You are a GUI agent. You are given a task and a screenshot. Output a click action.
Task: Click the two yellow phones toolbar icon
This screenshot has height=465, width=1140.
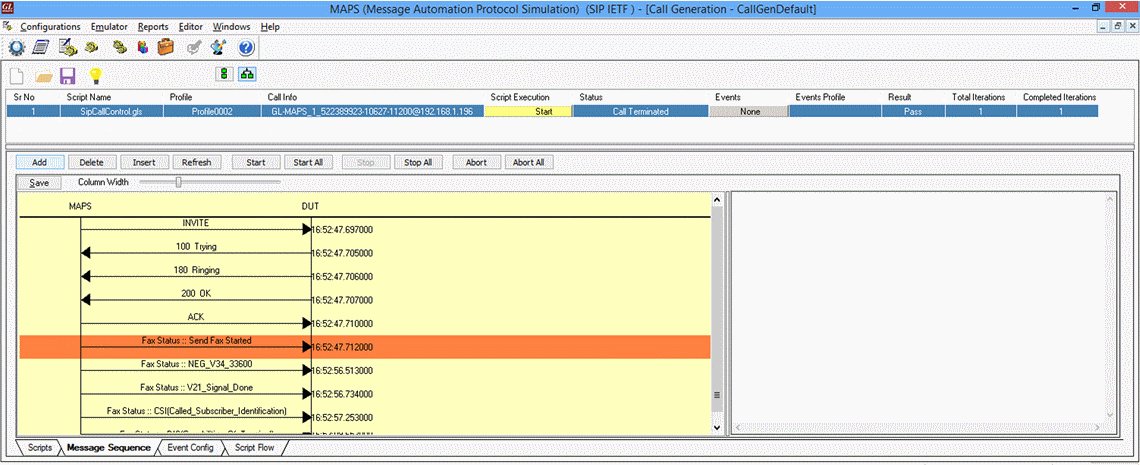(121, 48)
